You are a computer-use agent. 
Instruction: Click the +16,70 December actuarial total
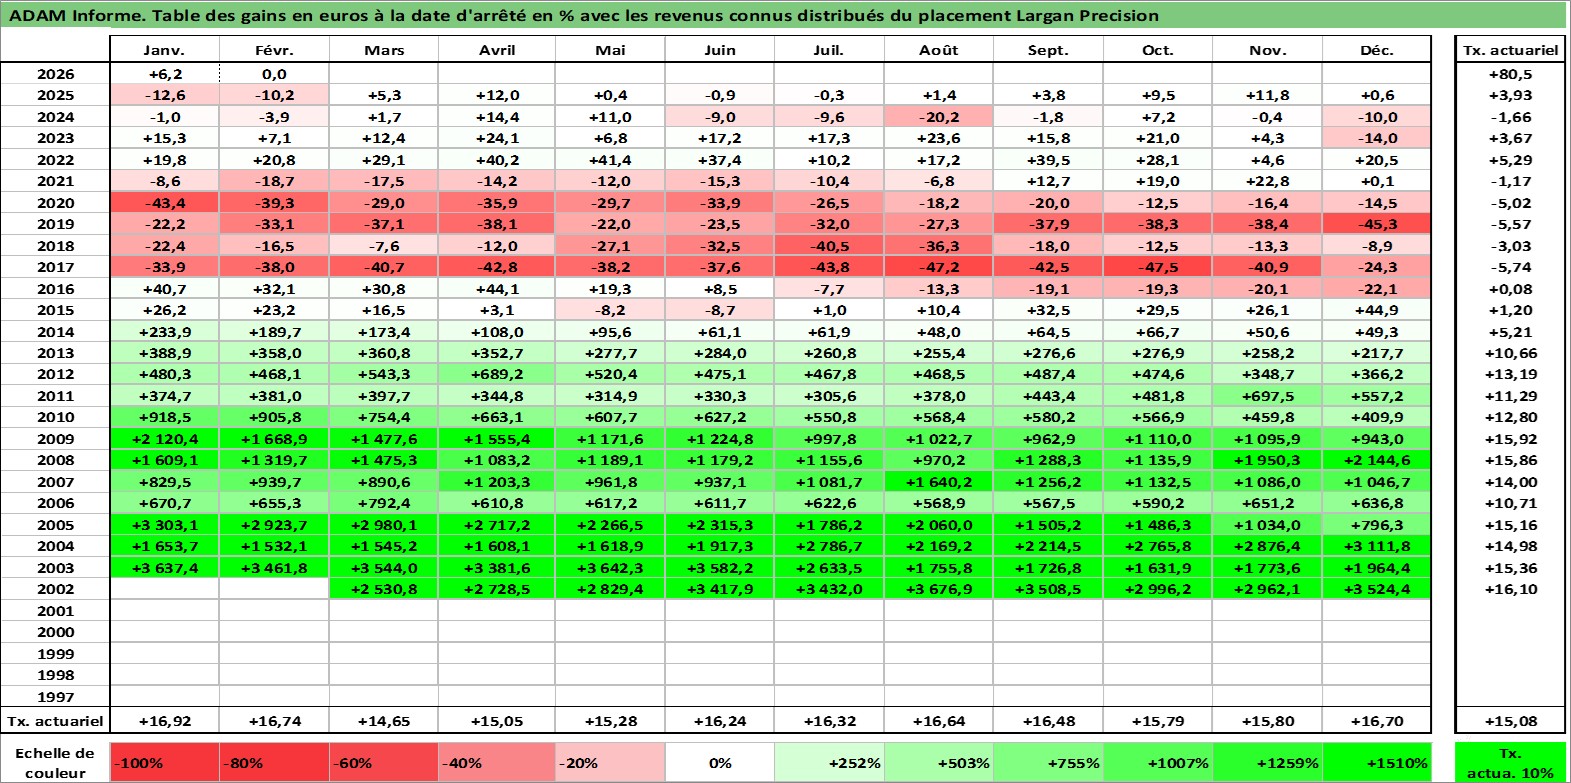(x=1376, y=721)
